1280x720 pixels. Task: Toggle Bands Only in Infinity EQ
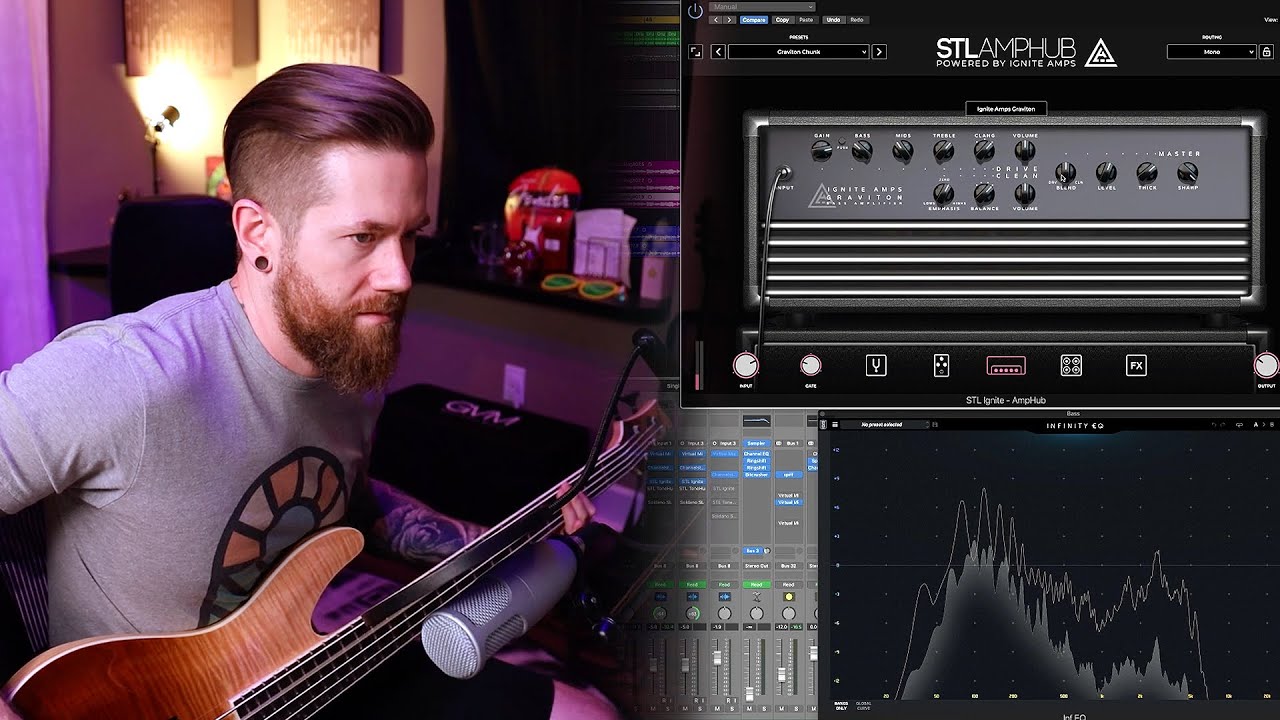(841, 707)
